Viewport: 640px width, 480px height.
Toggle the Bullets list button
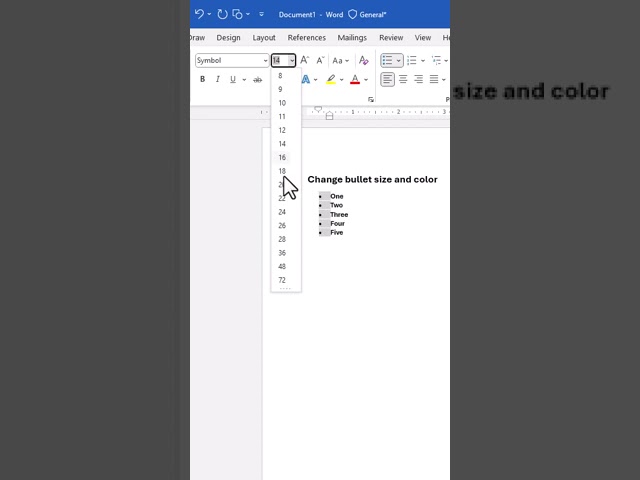pos(387,60)
